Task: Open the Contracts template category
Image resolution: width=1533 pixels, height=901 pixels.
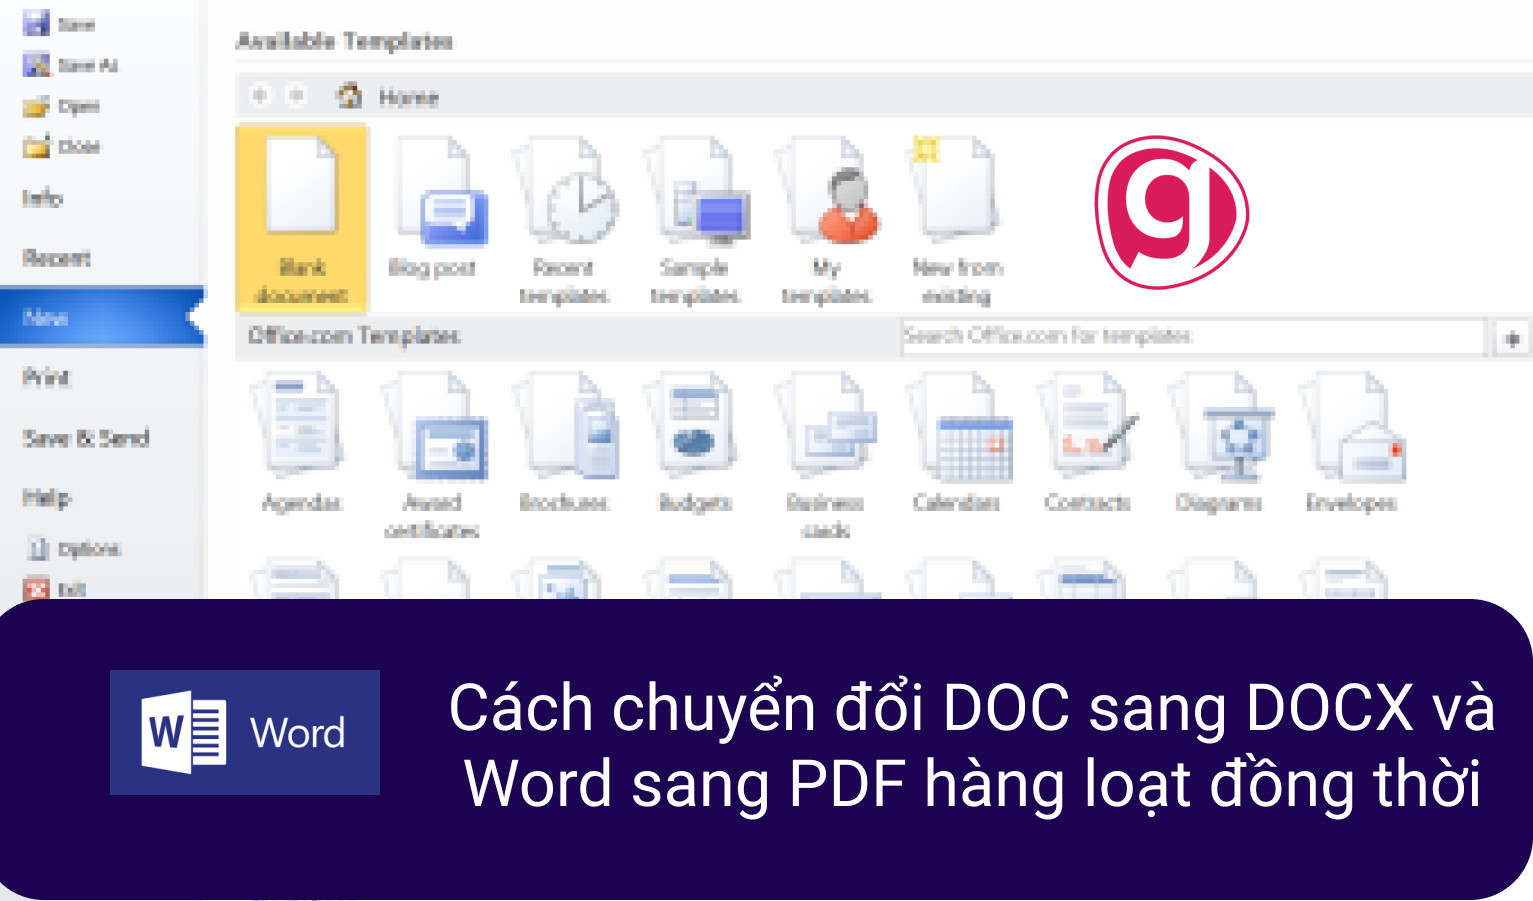Action: [x=1088, y=440]
